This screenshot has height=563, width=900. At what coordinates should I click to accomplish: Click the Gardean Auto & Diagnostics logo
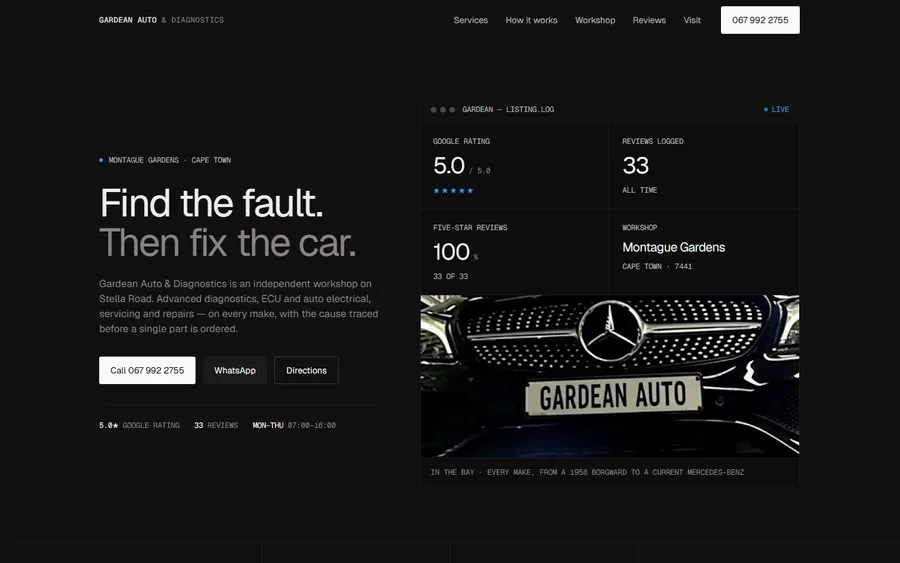(x=161, y=20)
